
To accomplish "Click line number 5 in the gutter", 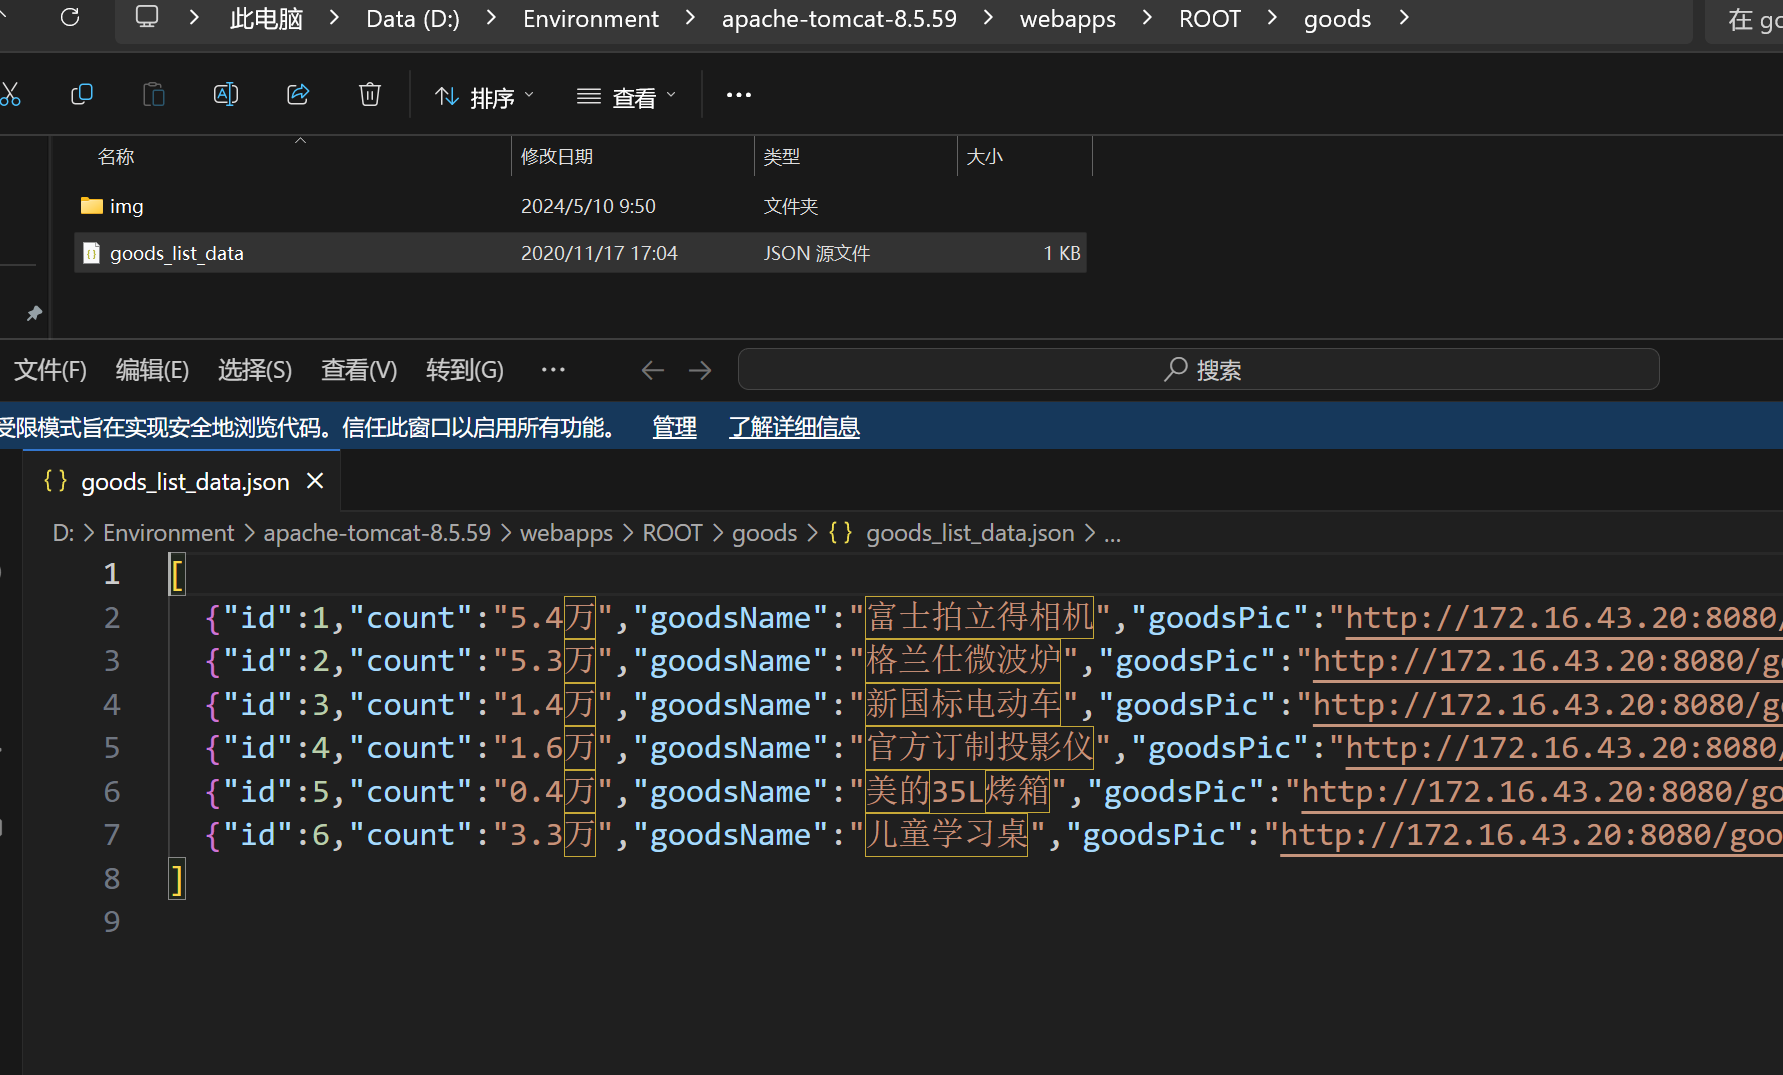I will [x=112, y=748].
